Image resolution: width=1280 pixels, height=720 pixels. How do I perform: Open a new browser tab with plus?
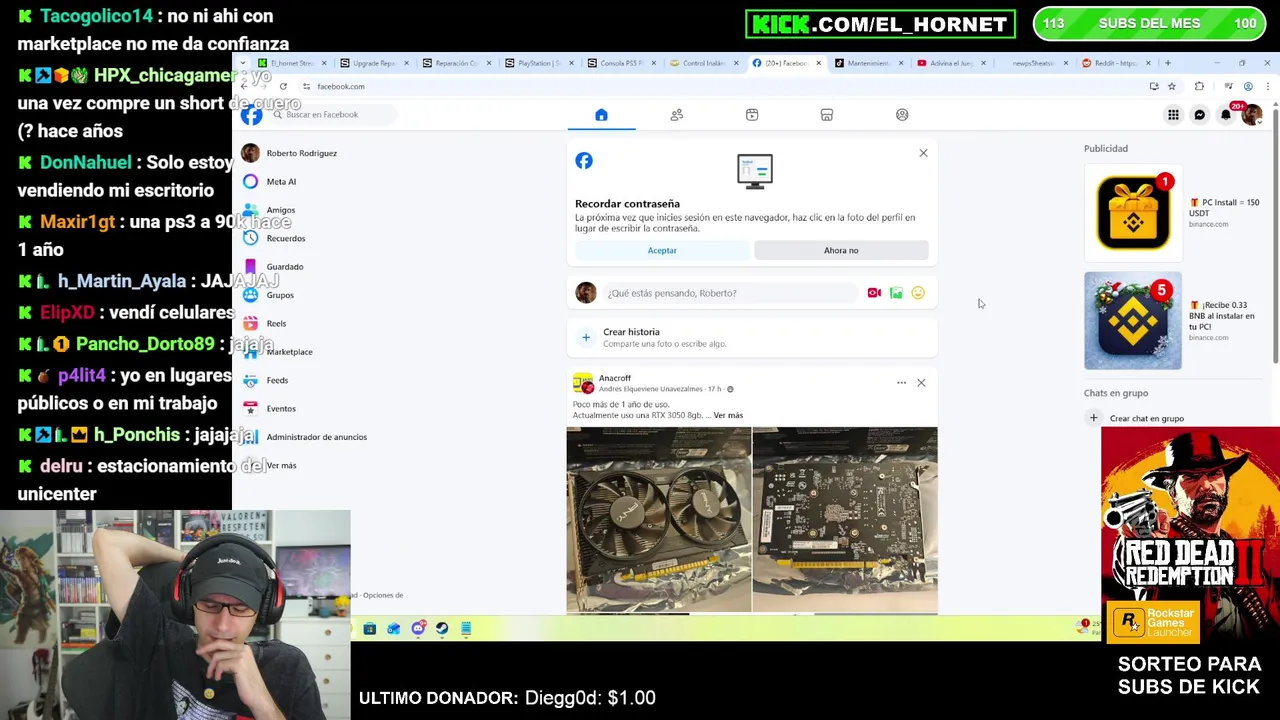click(1167, 63)
